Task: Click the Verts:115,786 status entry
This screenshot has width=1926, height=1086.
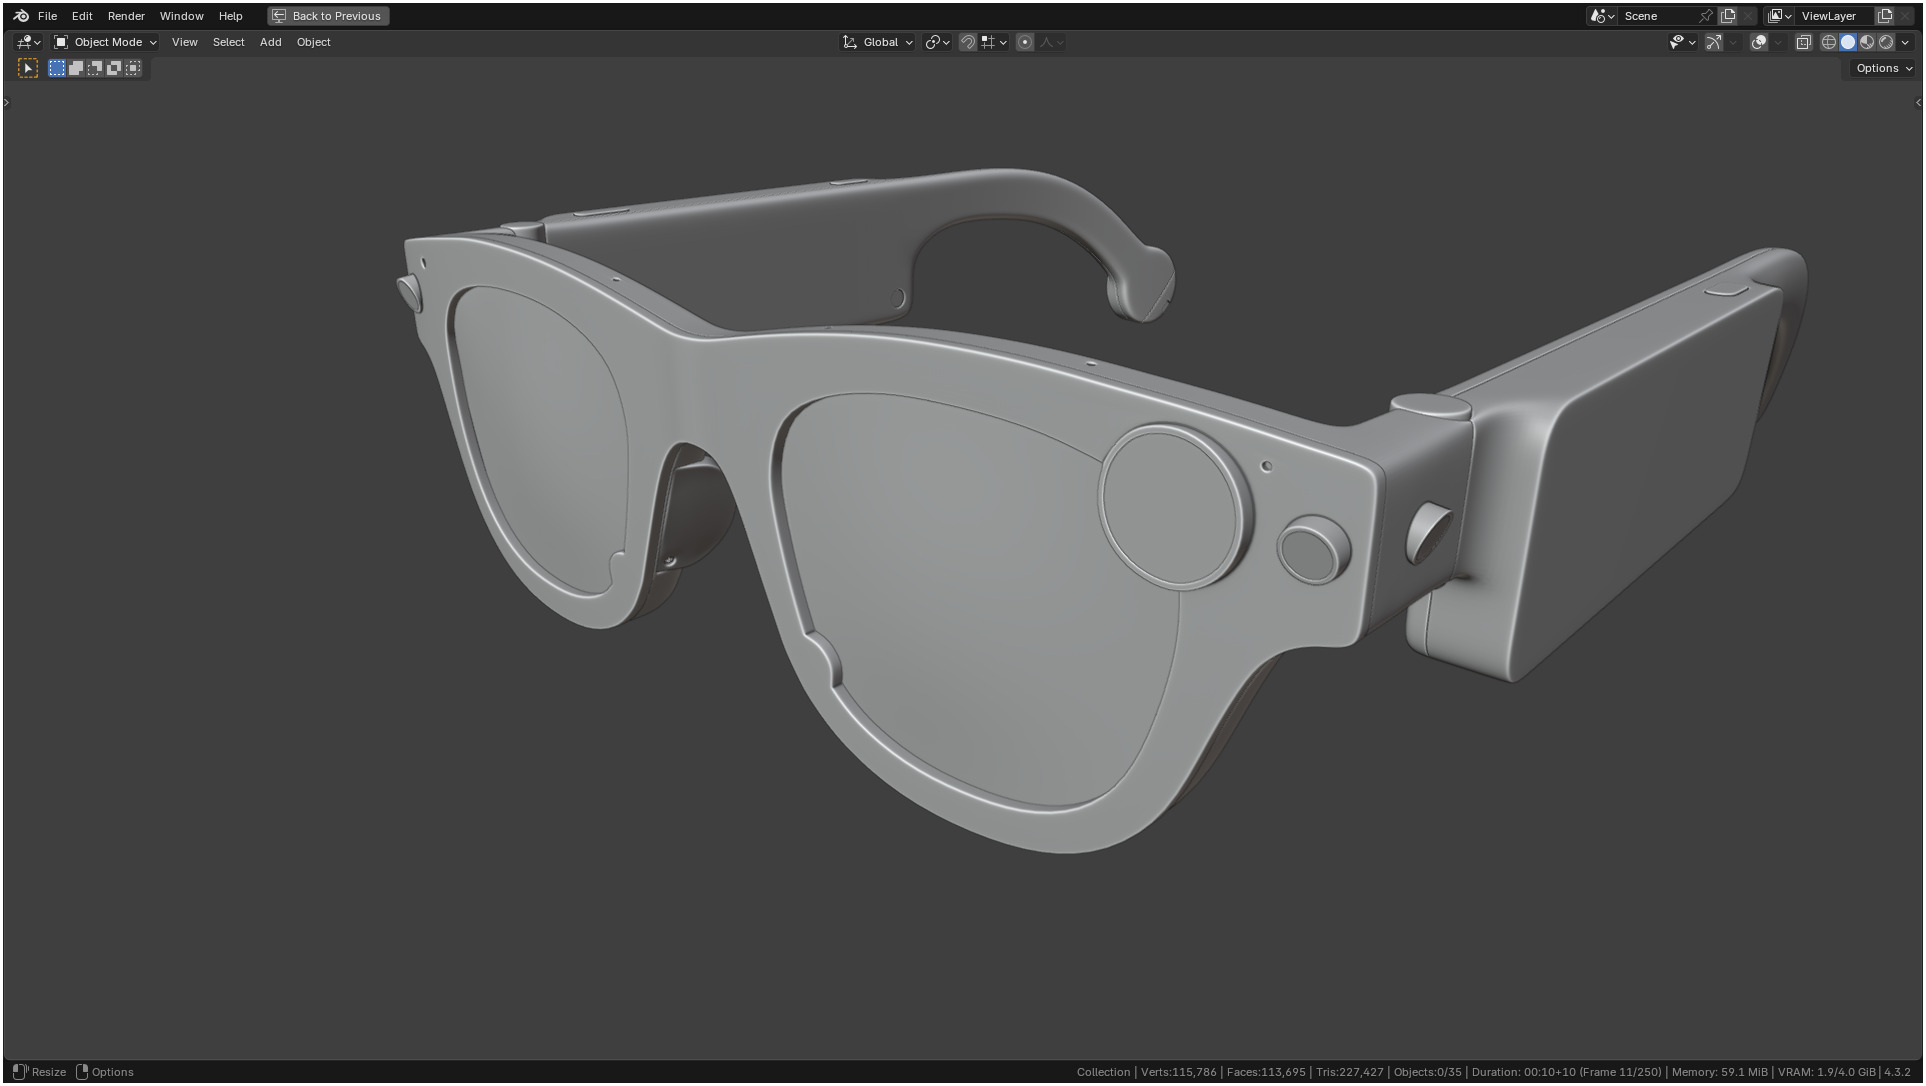Action: coord(1178,1072)
